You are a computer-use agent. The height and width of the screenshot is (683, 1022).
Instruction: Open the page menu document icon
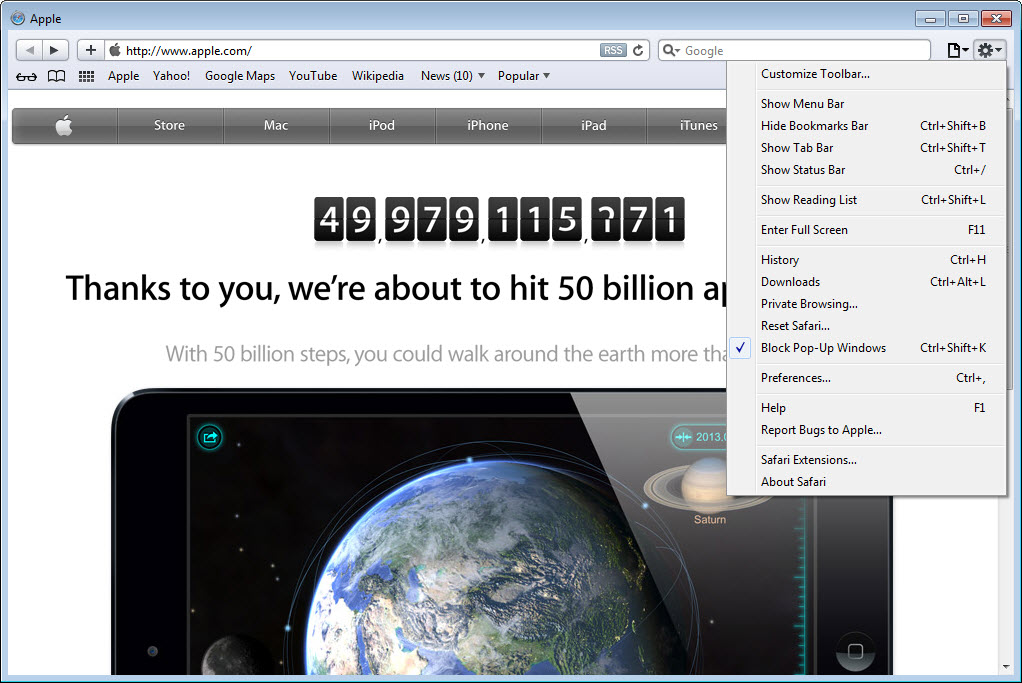pos(957,50)
